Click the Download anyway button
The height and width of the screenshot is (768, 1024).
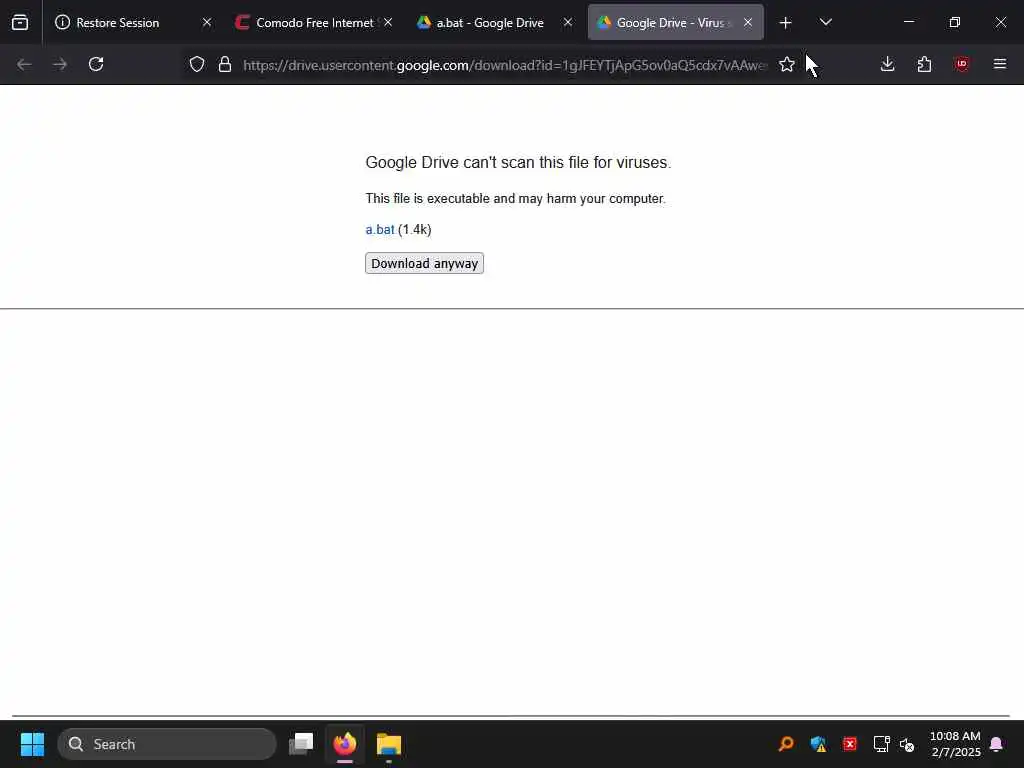(x=424, y=263)
